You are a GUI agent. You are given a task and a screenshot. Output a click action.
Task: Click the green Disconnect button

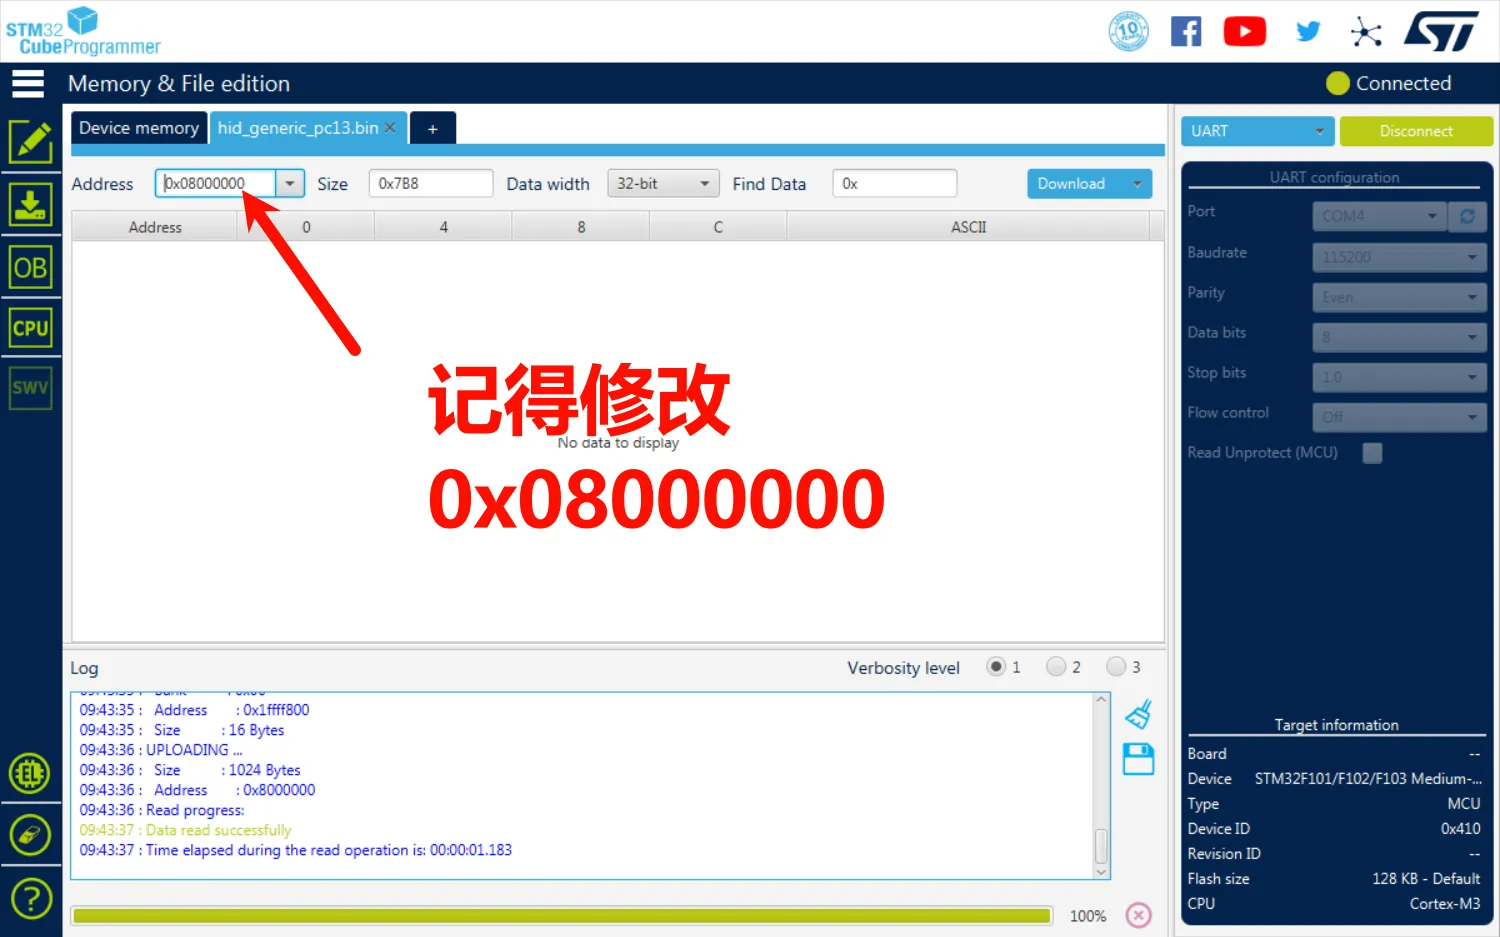coord(1415,131)
